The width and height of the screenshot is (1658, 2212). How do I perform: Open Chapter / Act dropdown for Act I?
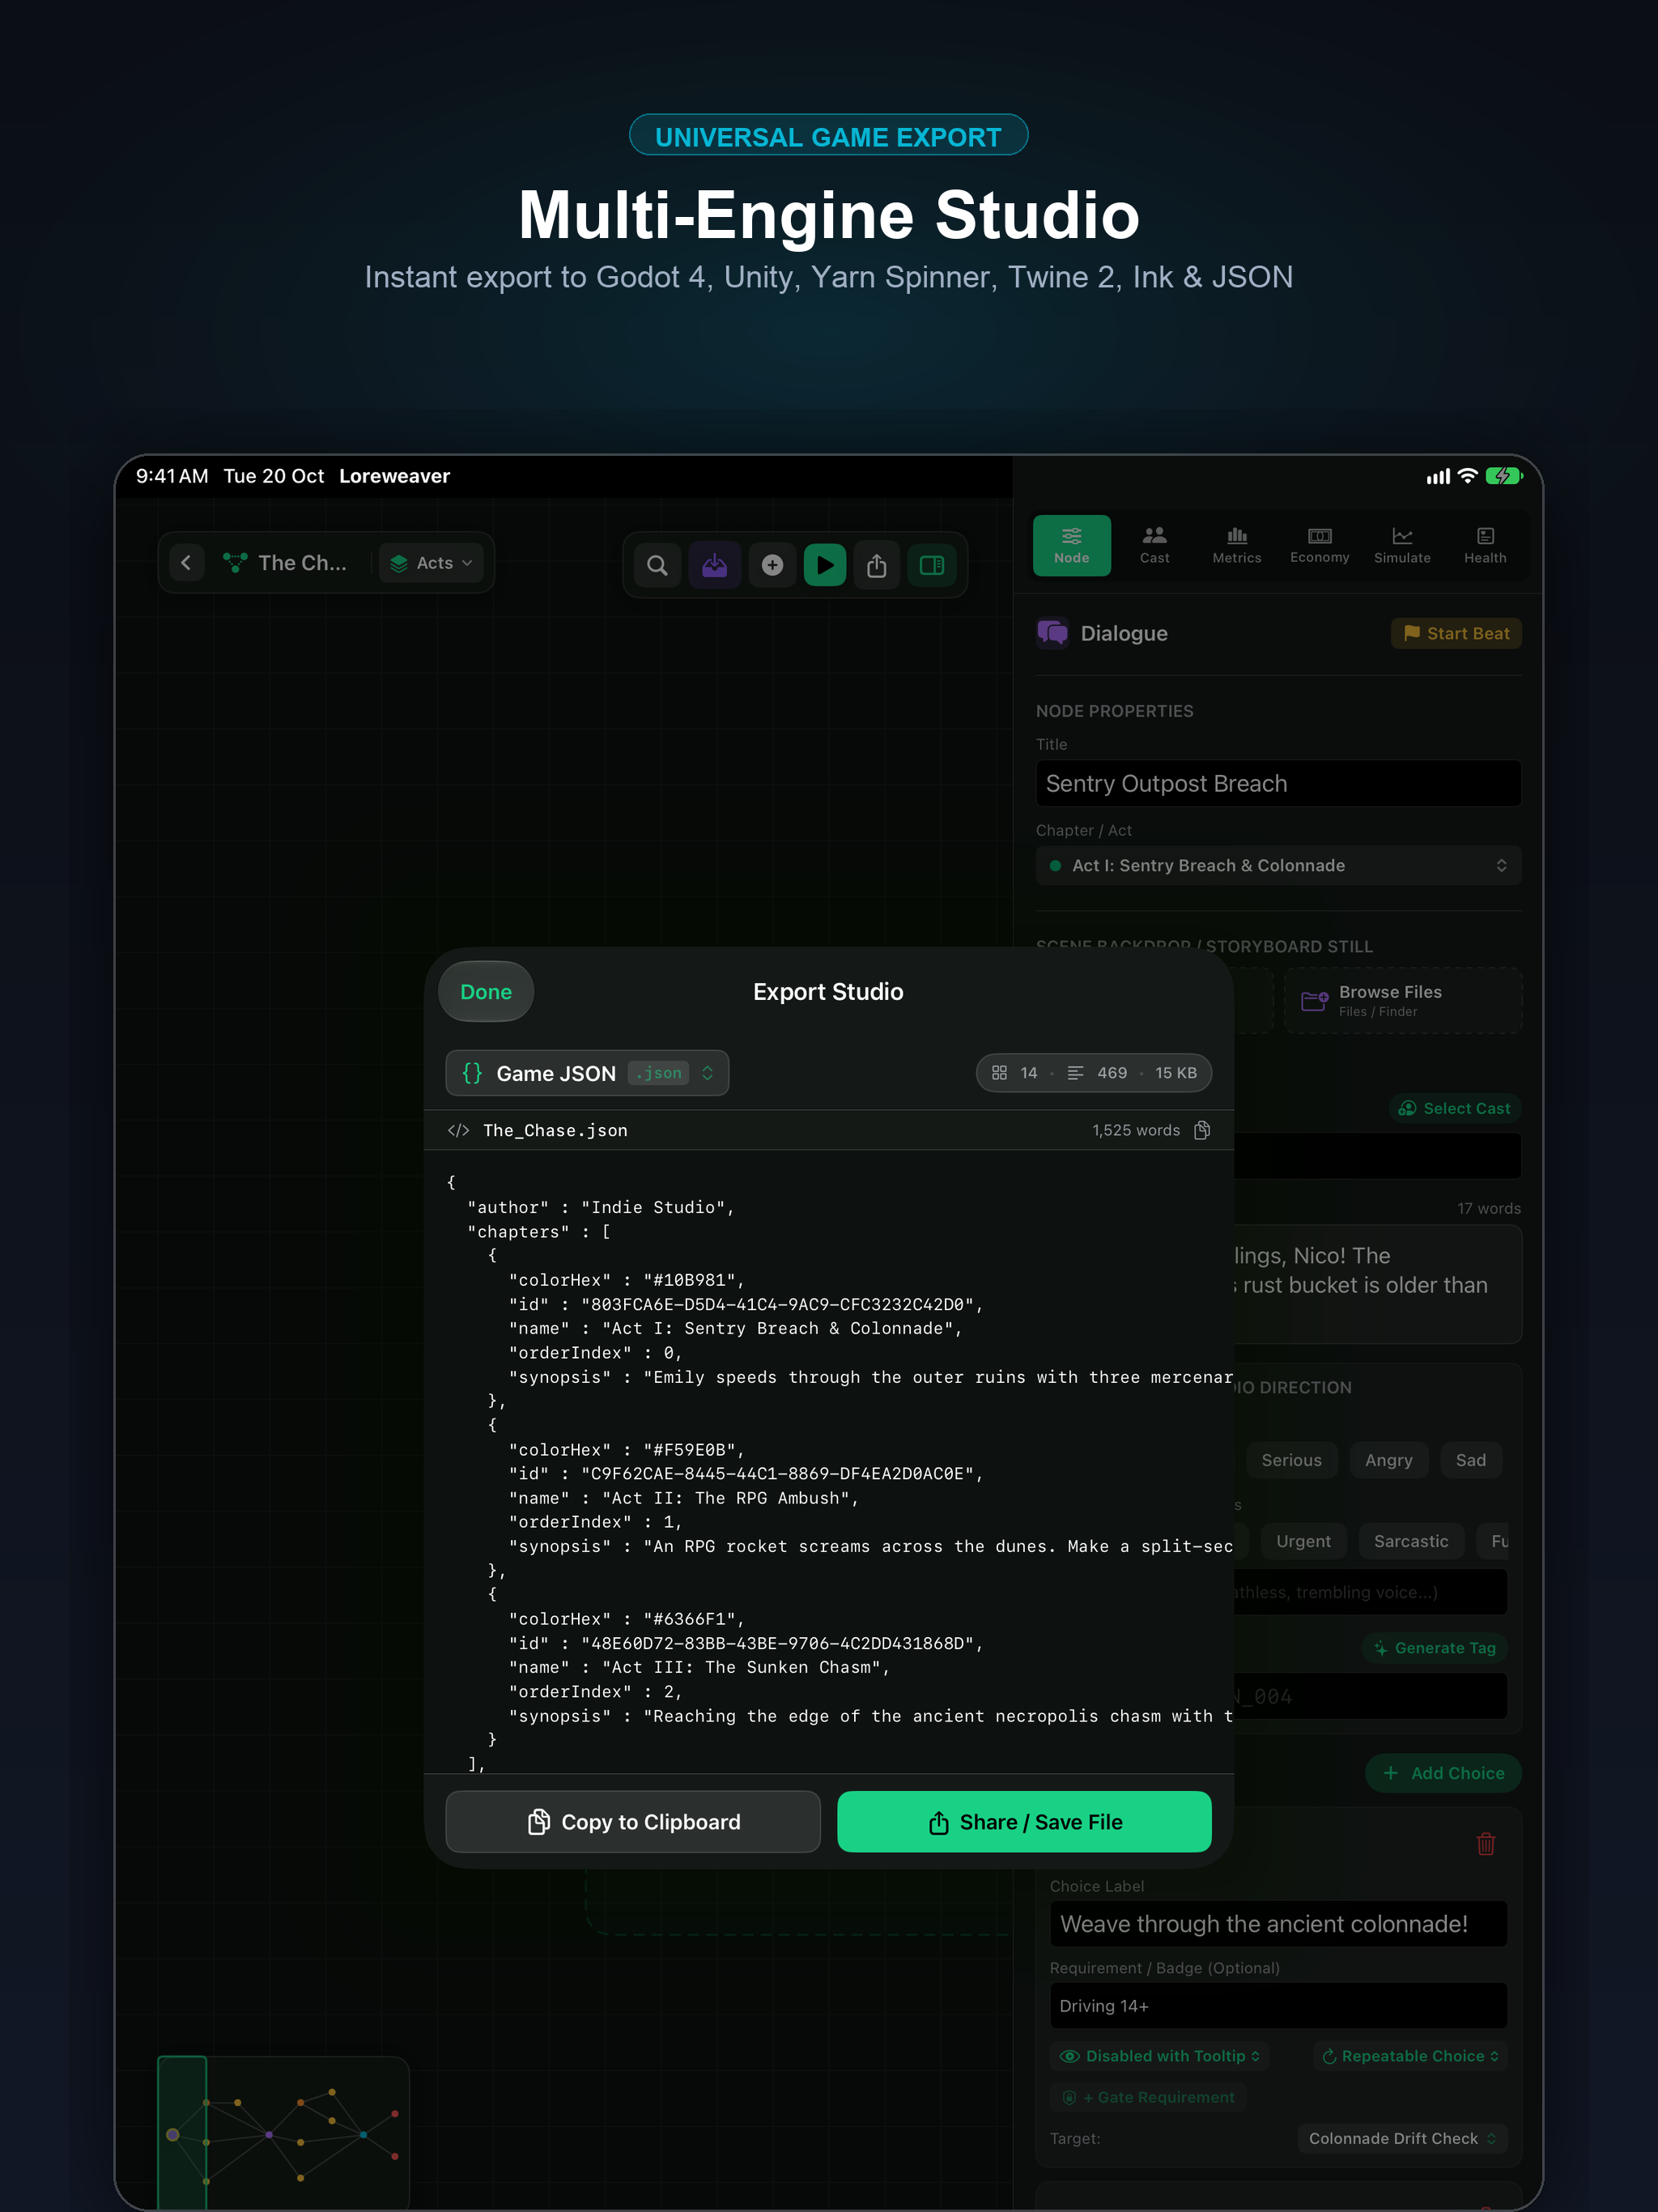click(x=1278, y=865)
